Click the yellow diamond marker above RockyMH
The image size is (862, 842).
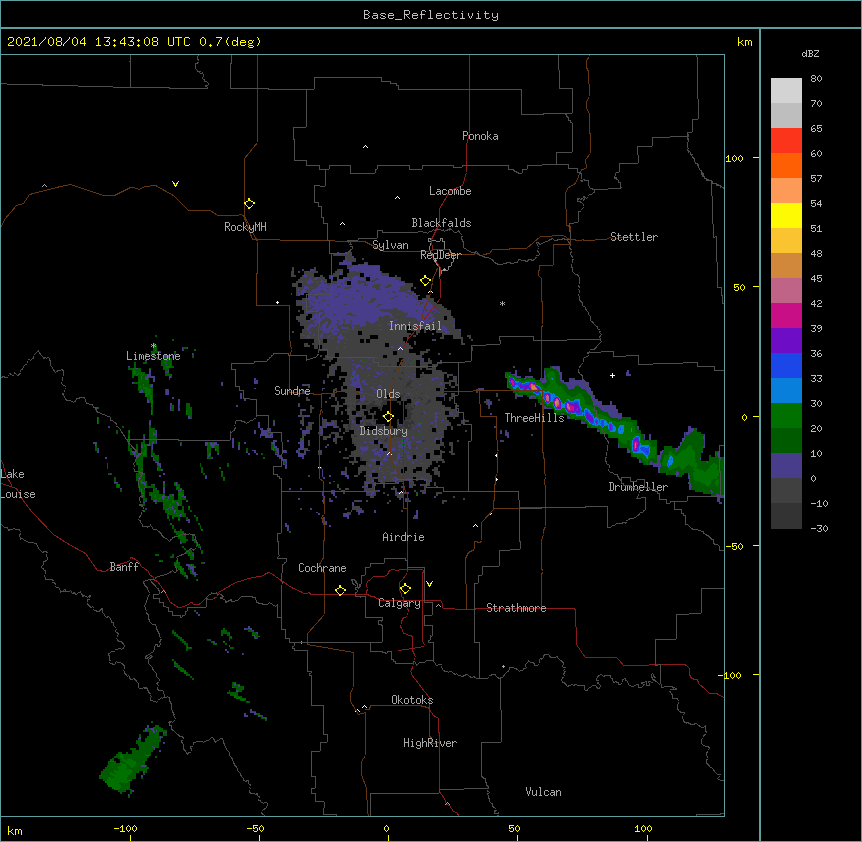pyautogui.click(x=249, y=204)
